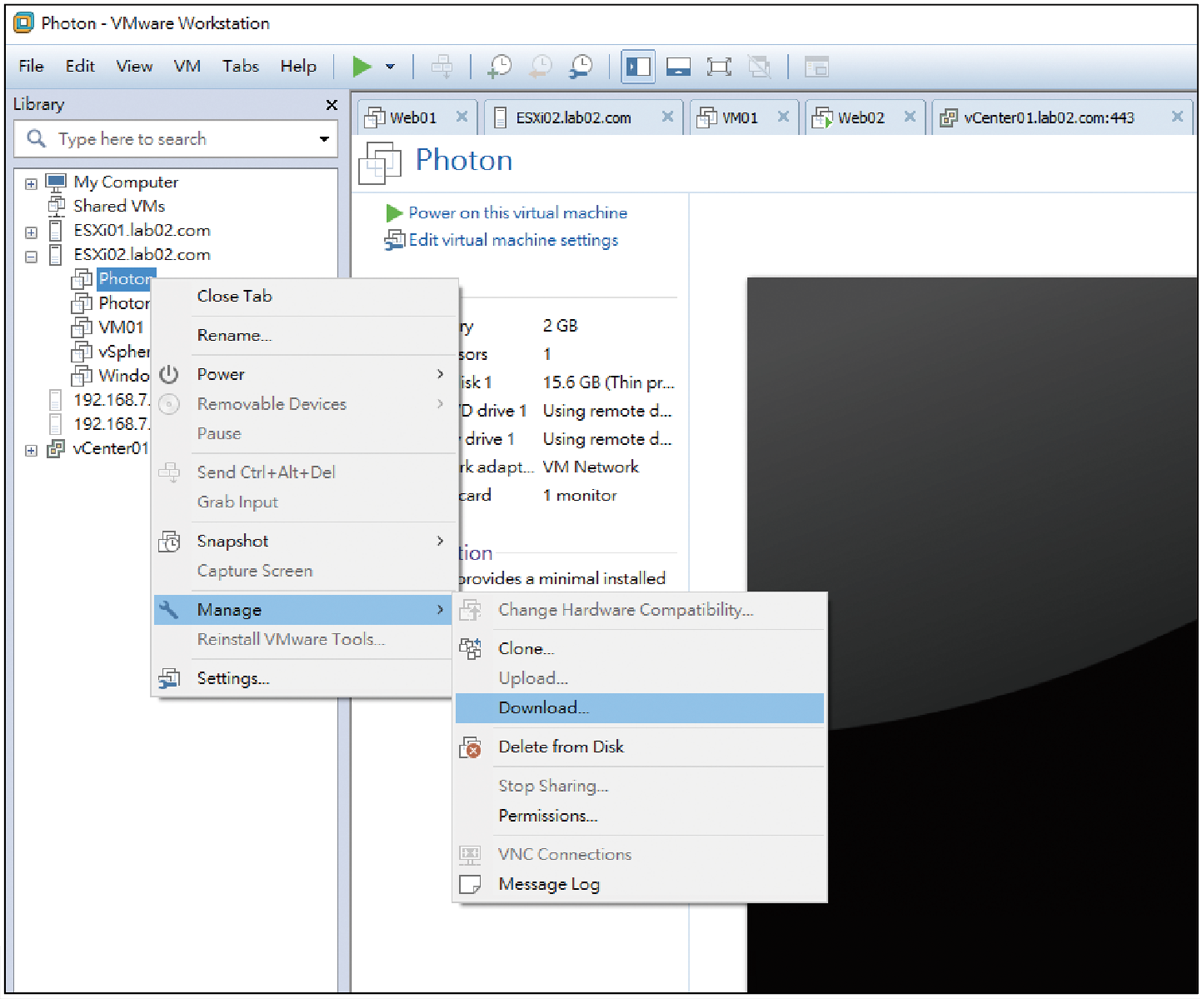Screen dimensions: 1200x999
Task: Click the Revert to snapshot toolbar icon
Action: point(540,67)
